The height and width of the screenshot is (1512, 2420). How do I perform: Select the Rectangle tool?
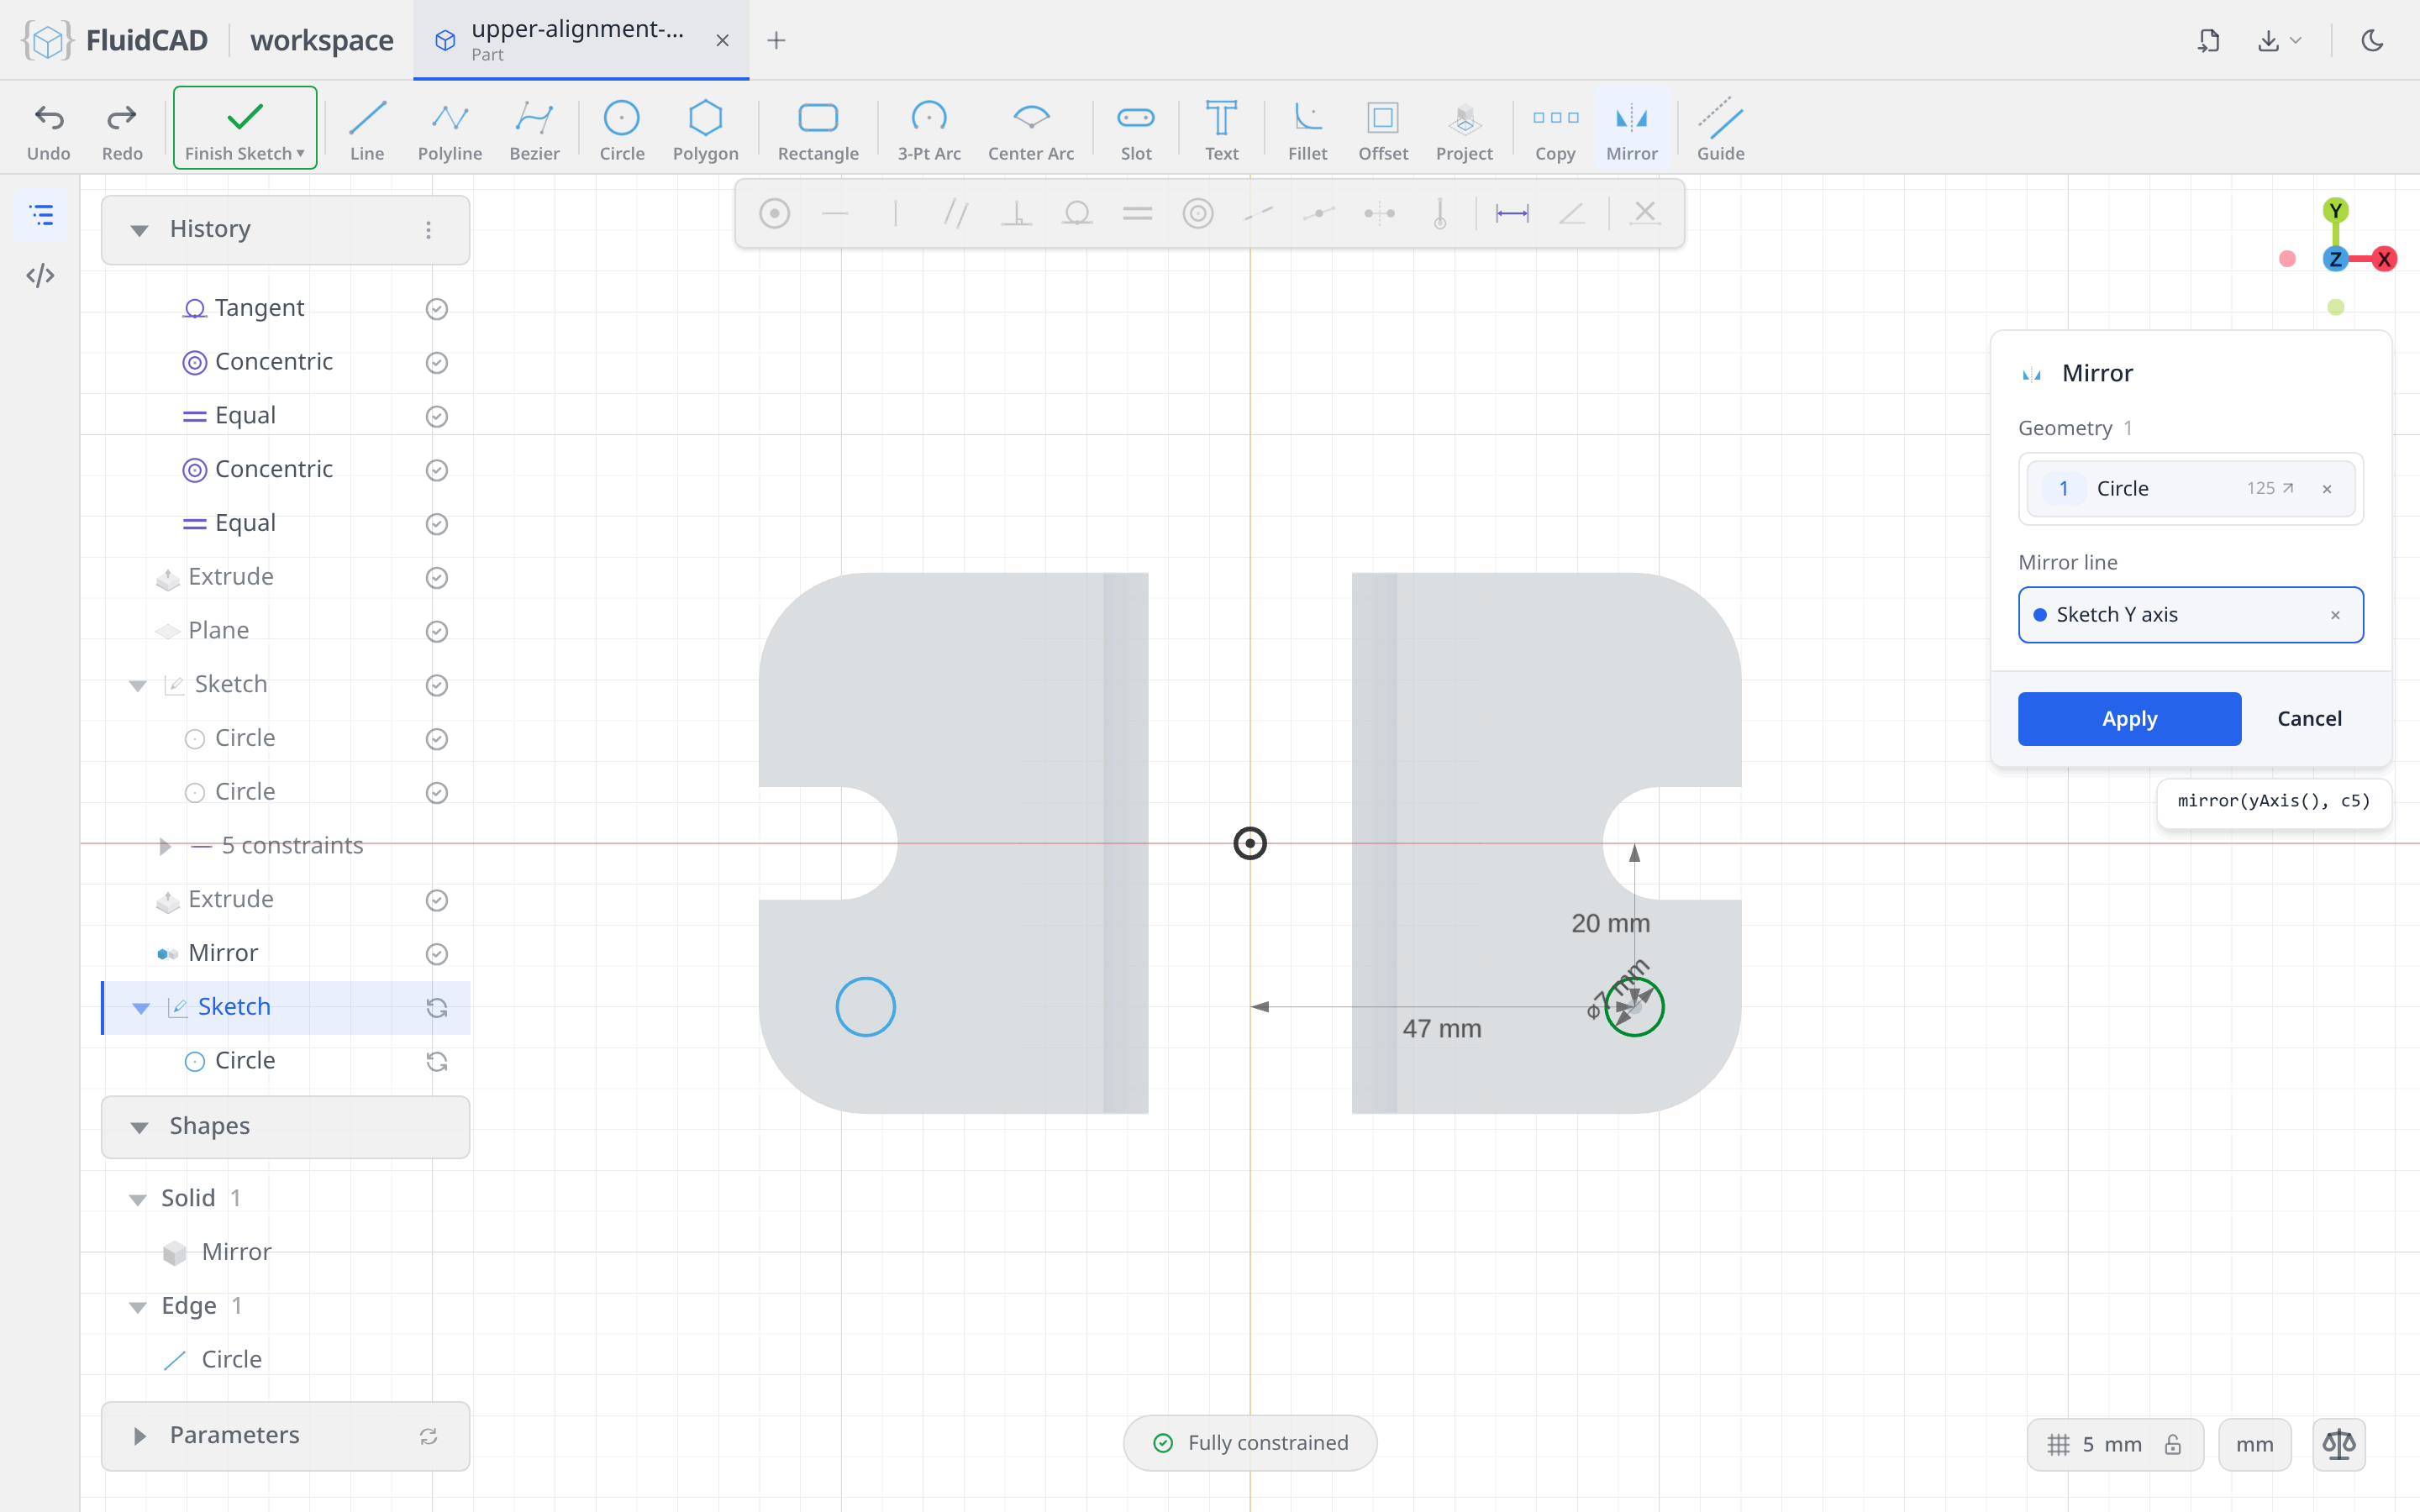click(x=818, y=130)
